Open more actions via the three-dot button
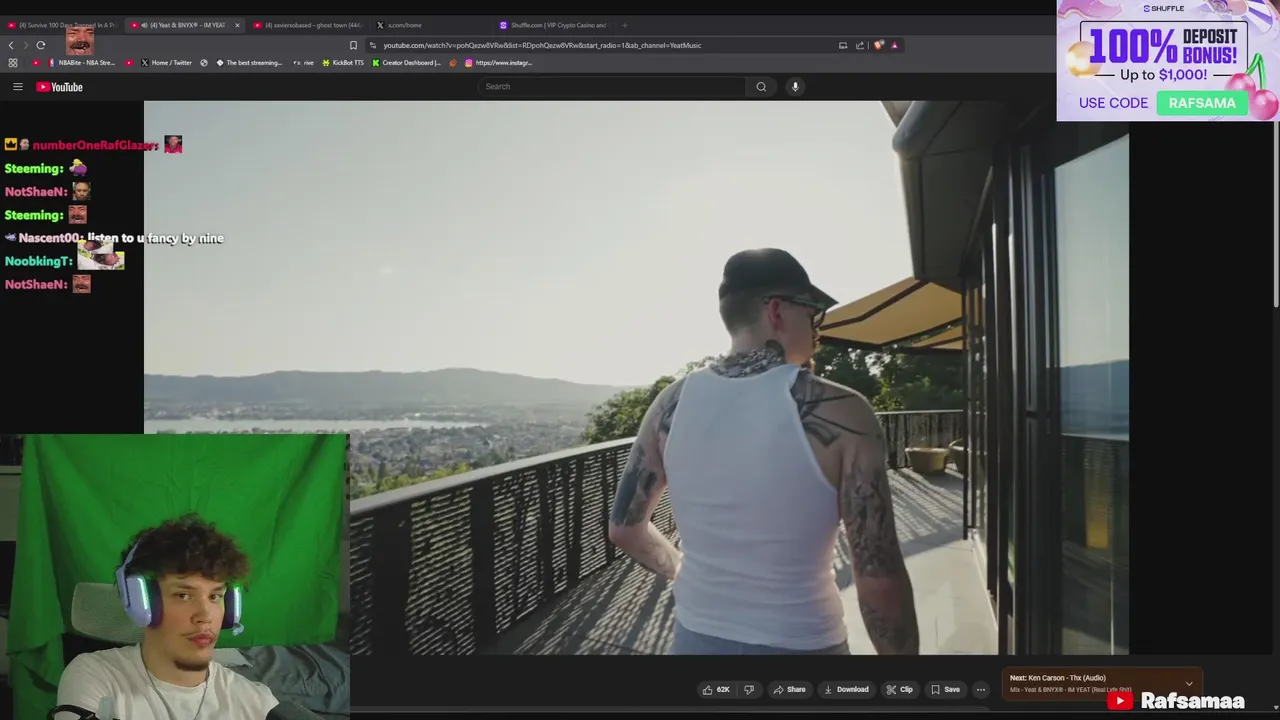The width and height of the screenshot is (1280, 720). 980,689
